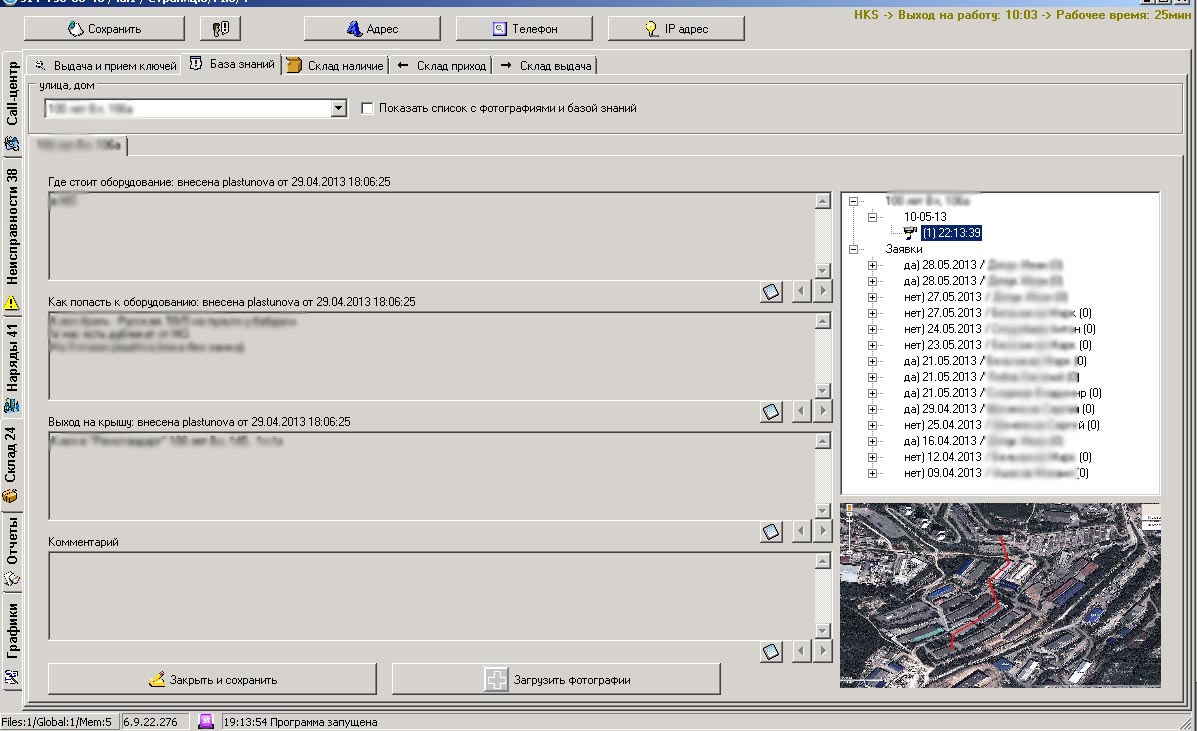
Task: Expand the нет) 23.05.2013 request entry
Action: tap(873, 346)
